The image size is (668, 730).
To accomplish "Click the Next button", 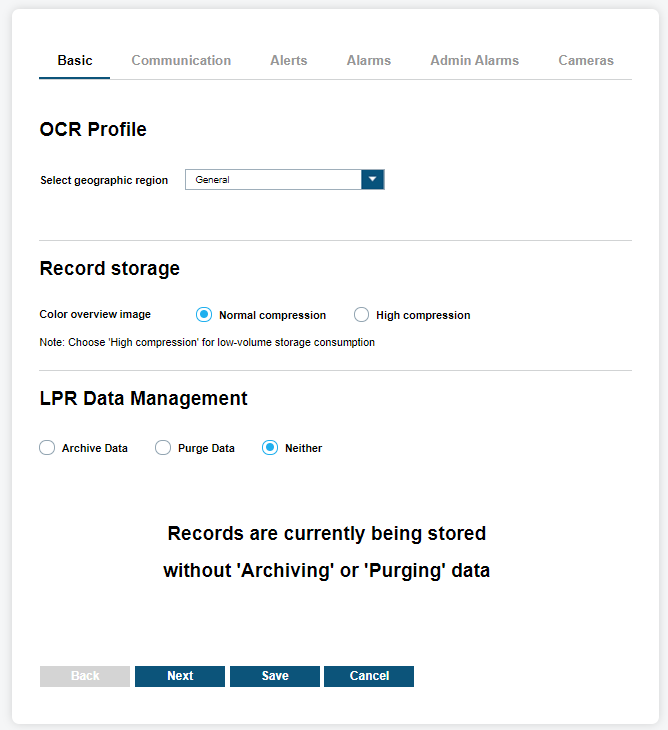I will tap(180, 676).
